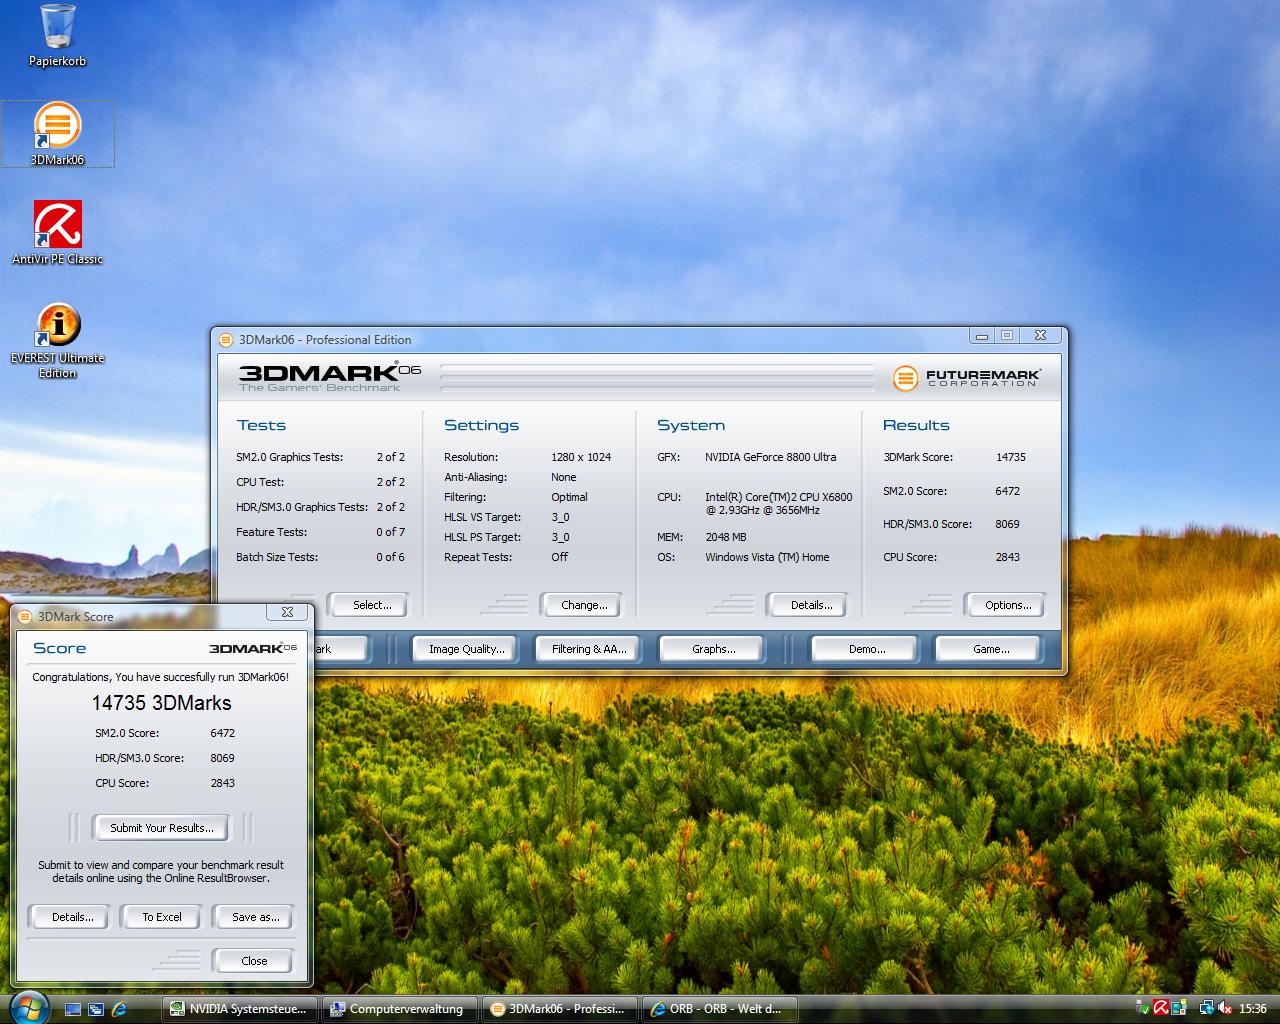The image size is (1280, 1024).
Task: Click Details... in the Score dialog
Action: click(x=70, y=917)
